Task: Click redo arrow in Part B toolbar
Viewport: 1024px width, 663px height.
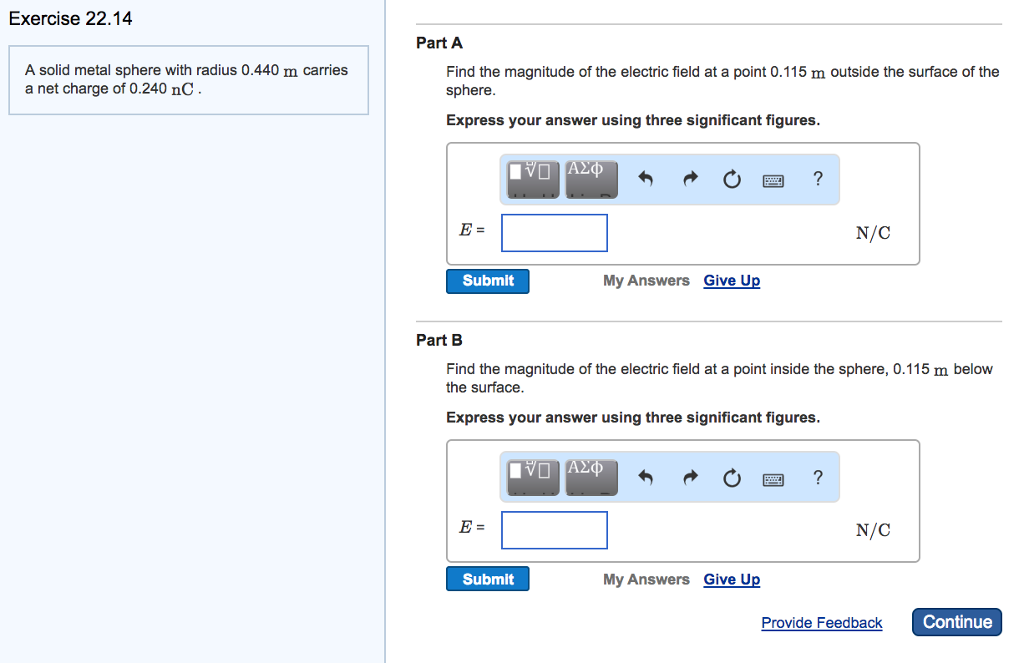Action: pos(689,478)
